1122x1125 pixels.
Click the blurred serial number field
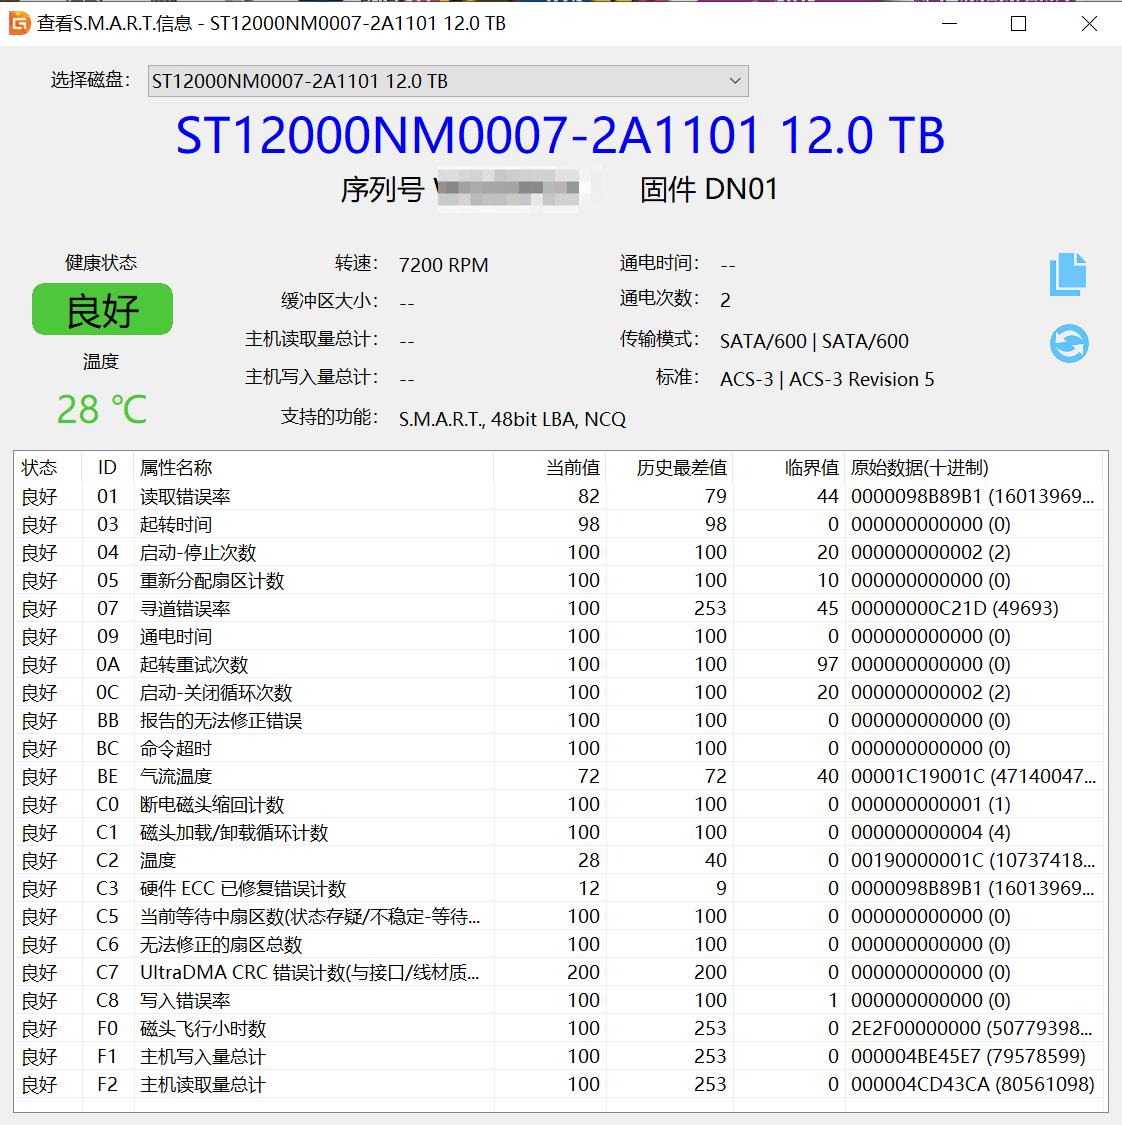[x=510, y=189]
